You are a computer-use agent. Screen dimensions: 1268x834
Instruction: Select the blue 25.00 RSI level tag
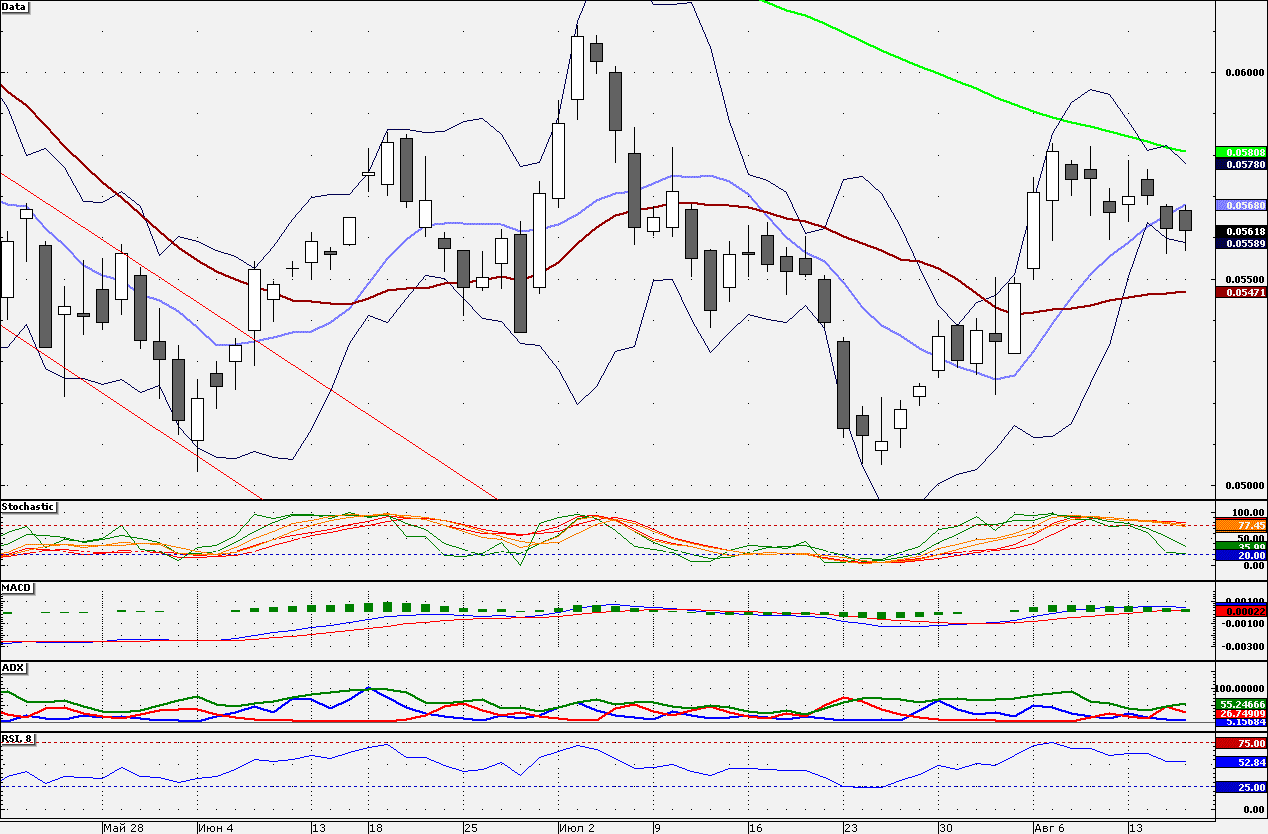pos(1241,787)
